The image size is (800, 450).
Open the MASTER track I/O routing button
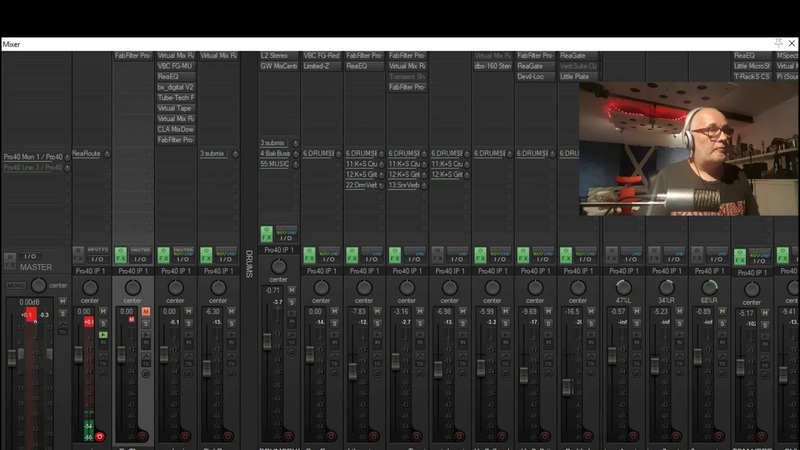pos(30,256)
